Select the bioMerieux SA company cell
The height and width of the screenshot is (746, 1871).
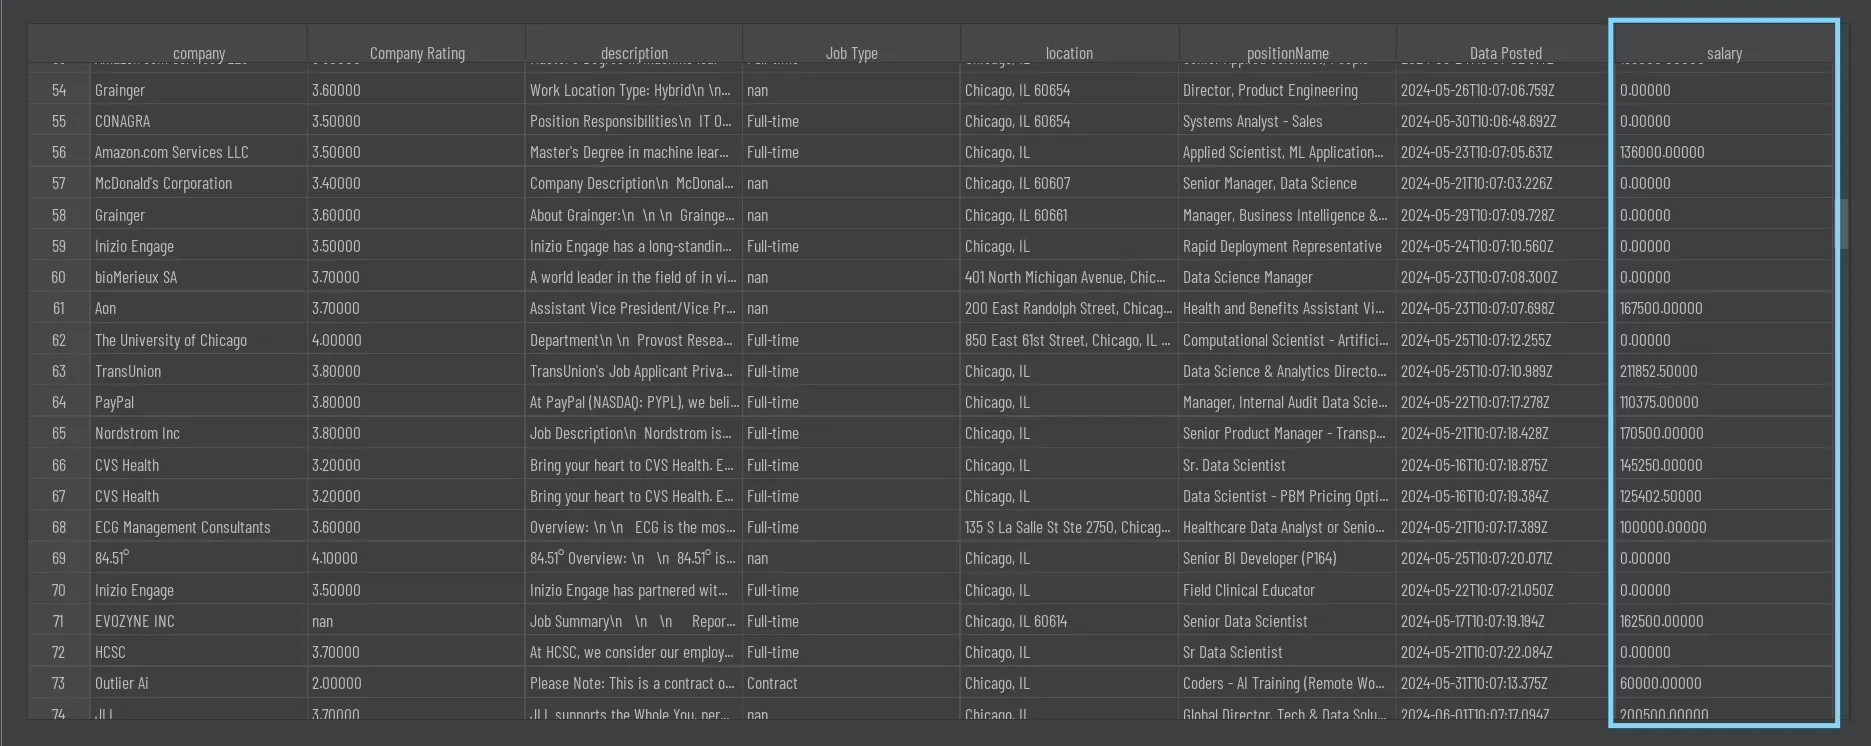[198, 277]
